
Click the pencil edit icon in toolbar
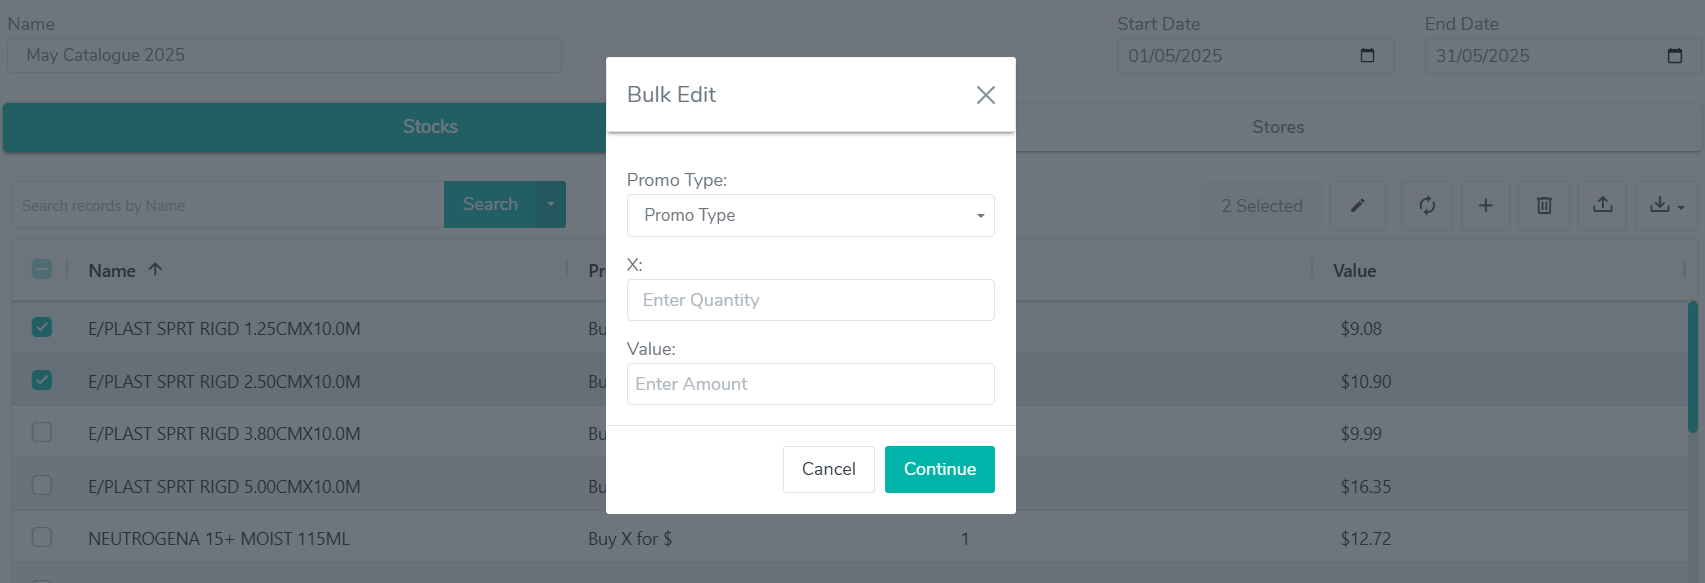1357,206
